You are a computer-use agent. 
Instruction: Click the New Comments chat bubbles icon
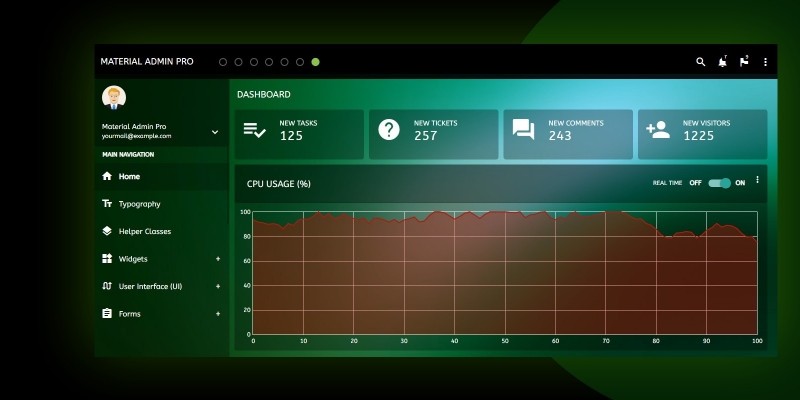click(523, 130)
